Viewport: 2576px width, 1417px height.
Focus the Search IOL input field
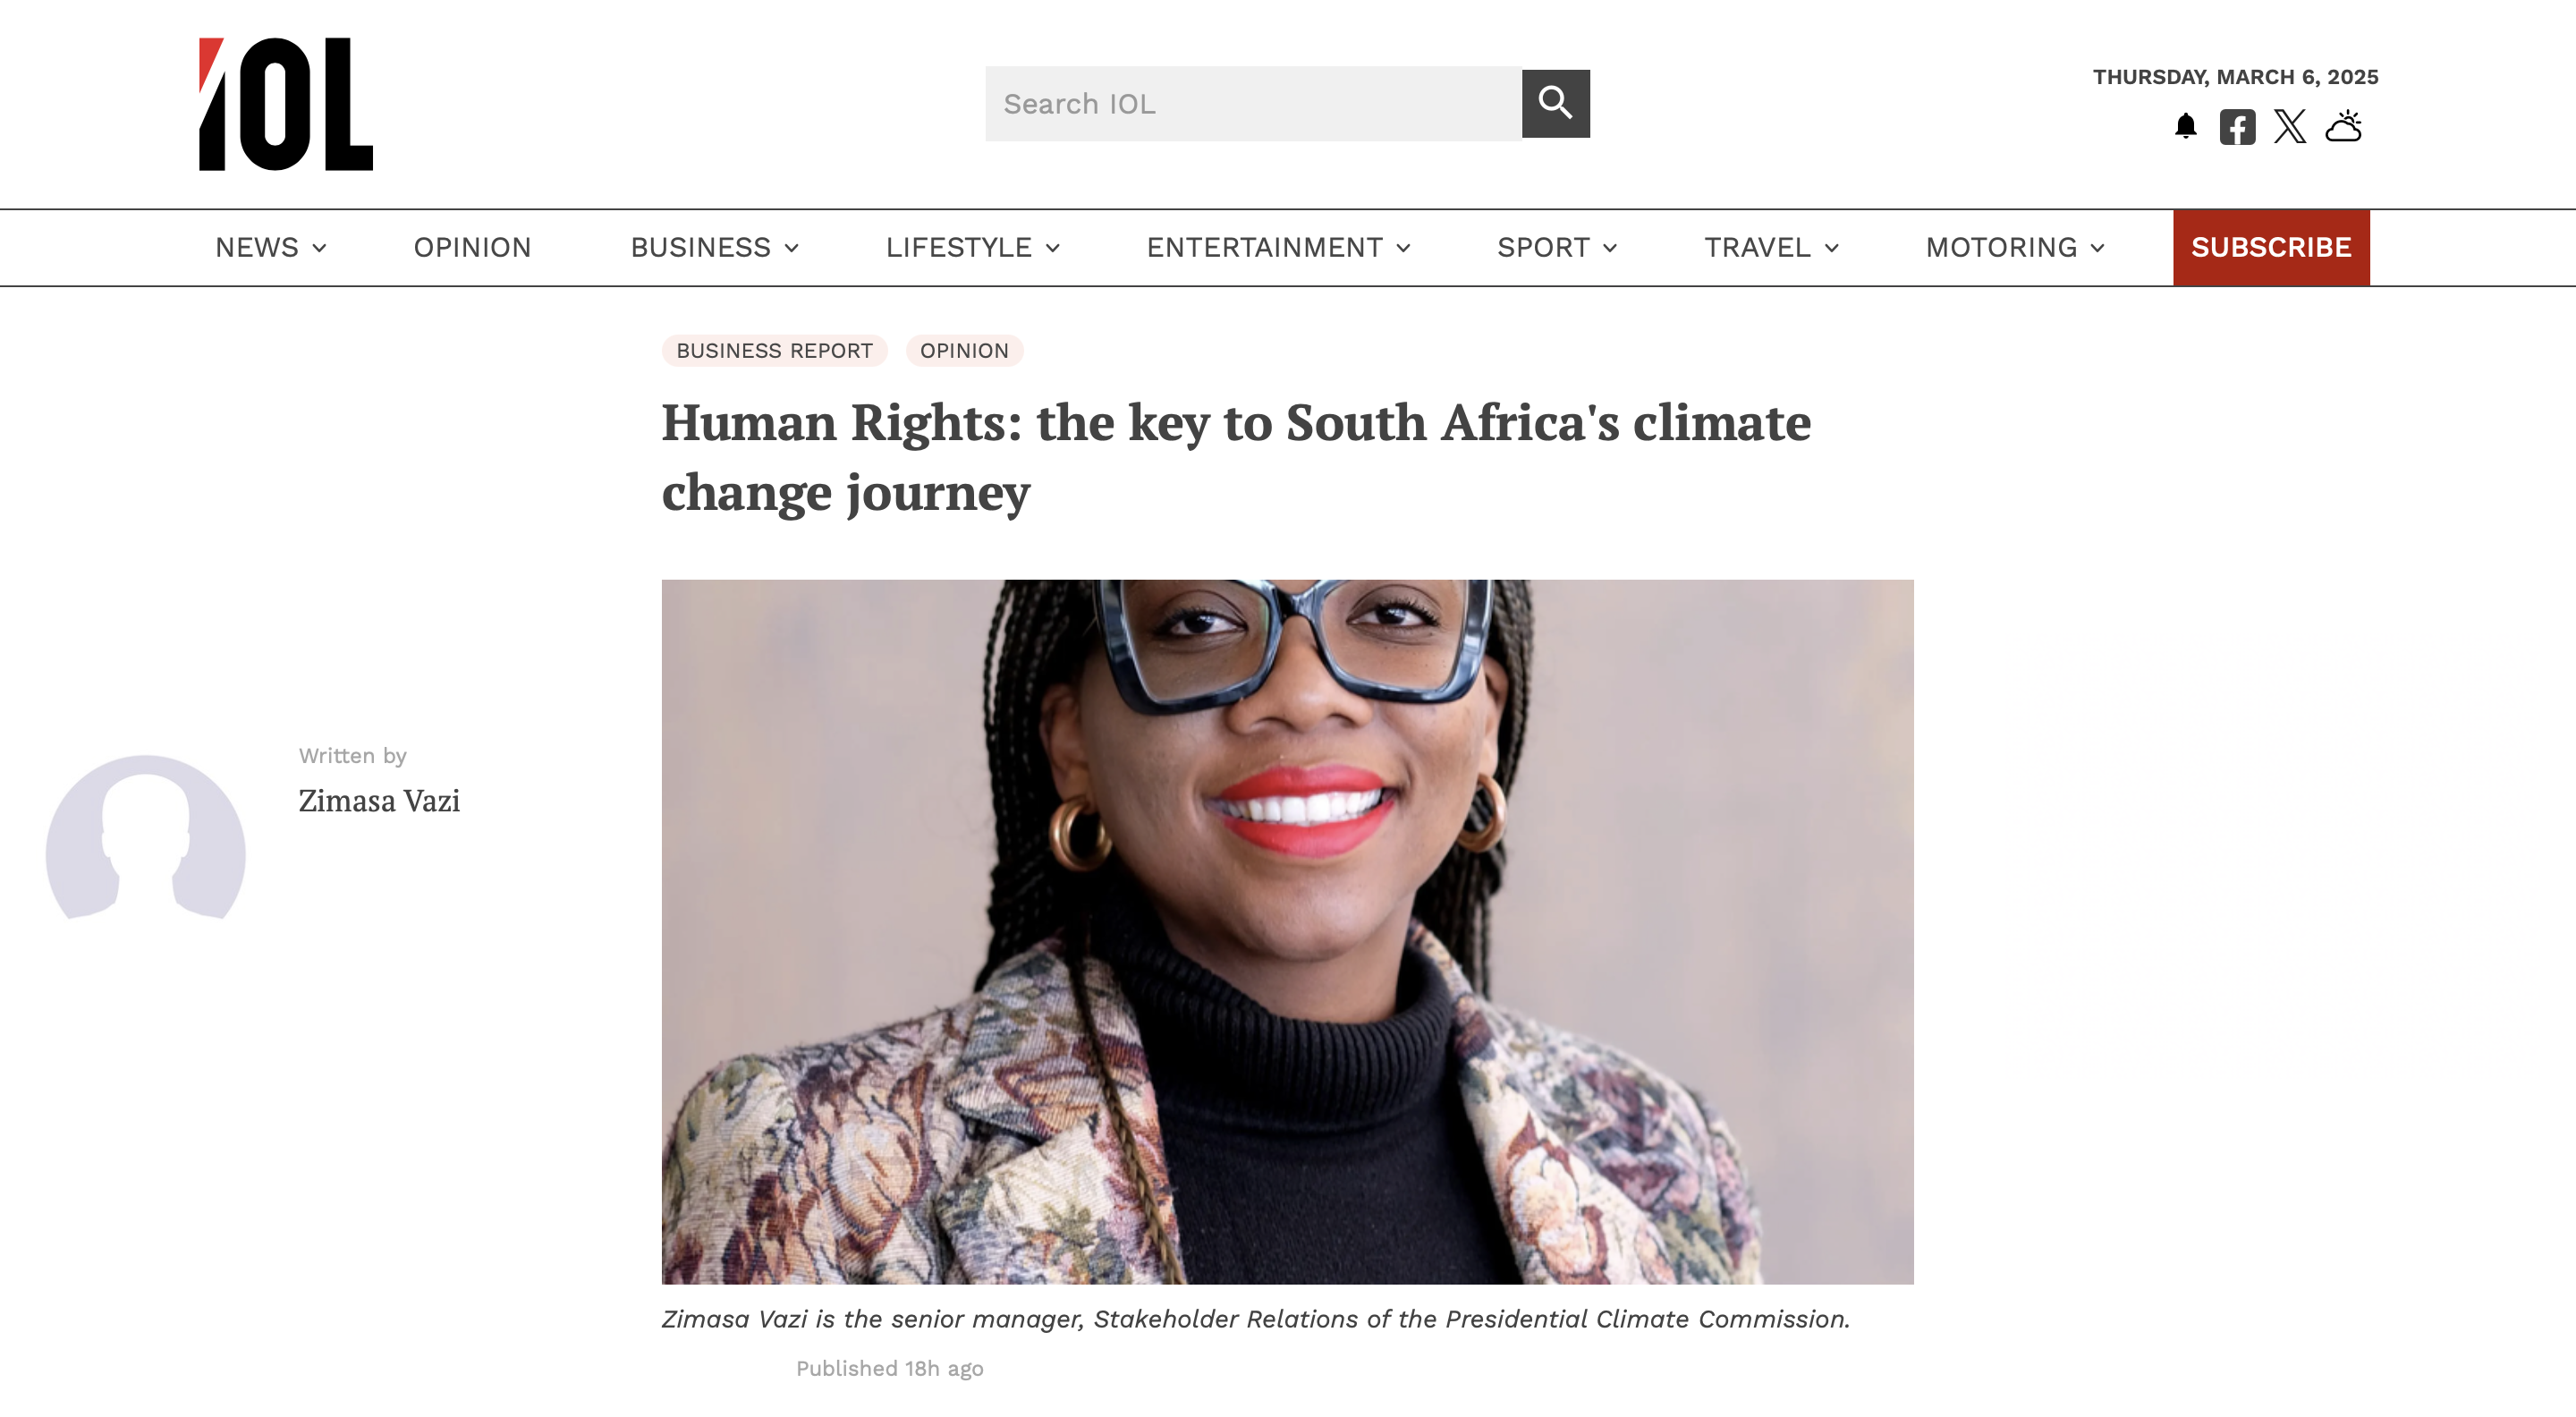[1252, 104]
